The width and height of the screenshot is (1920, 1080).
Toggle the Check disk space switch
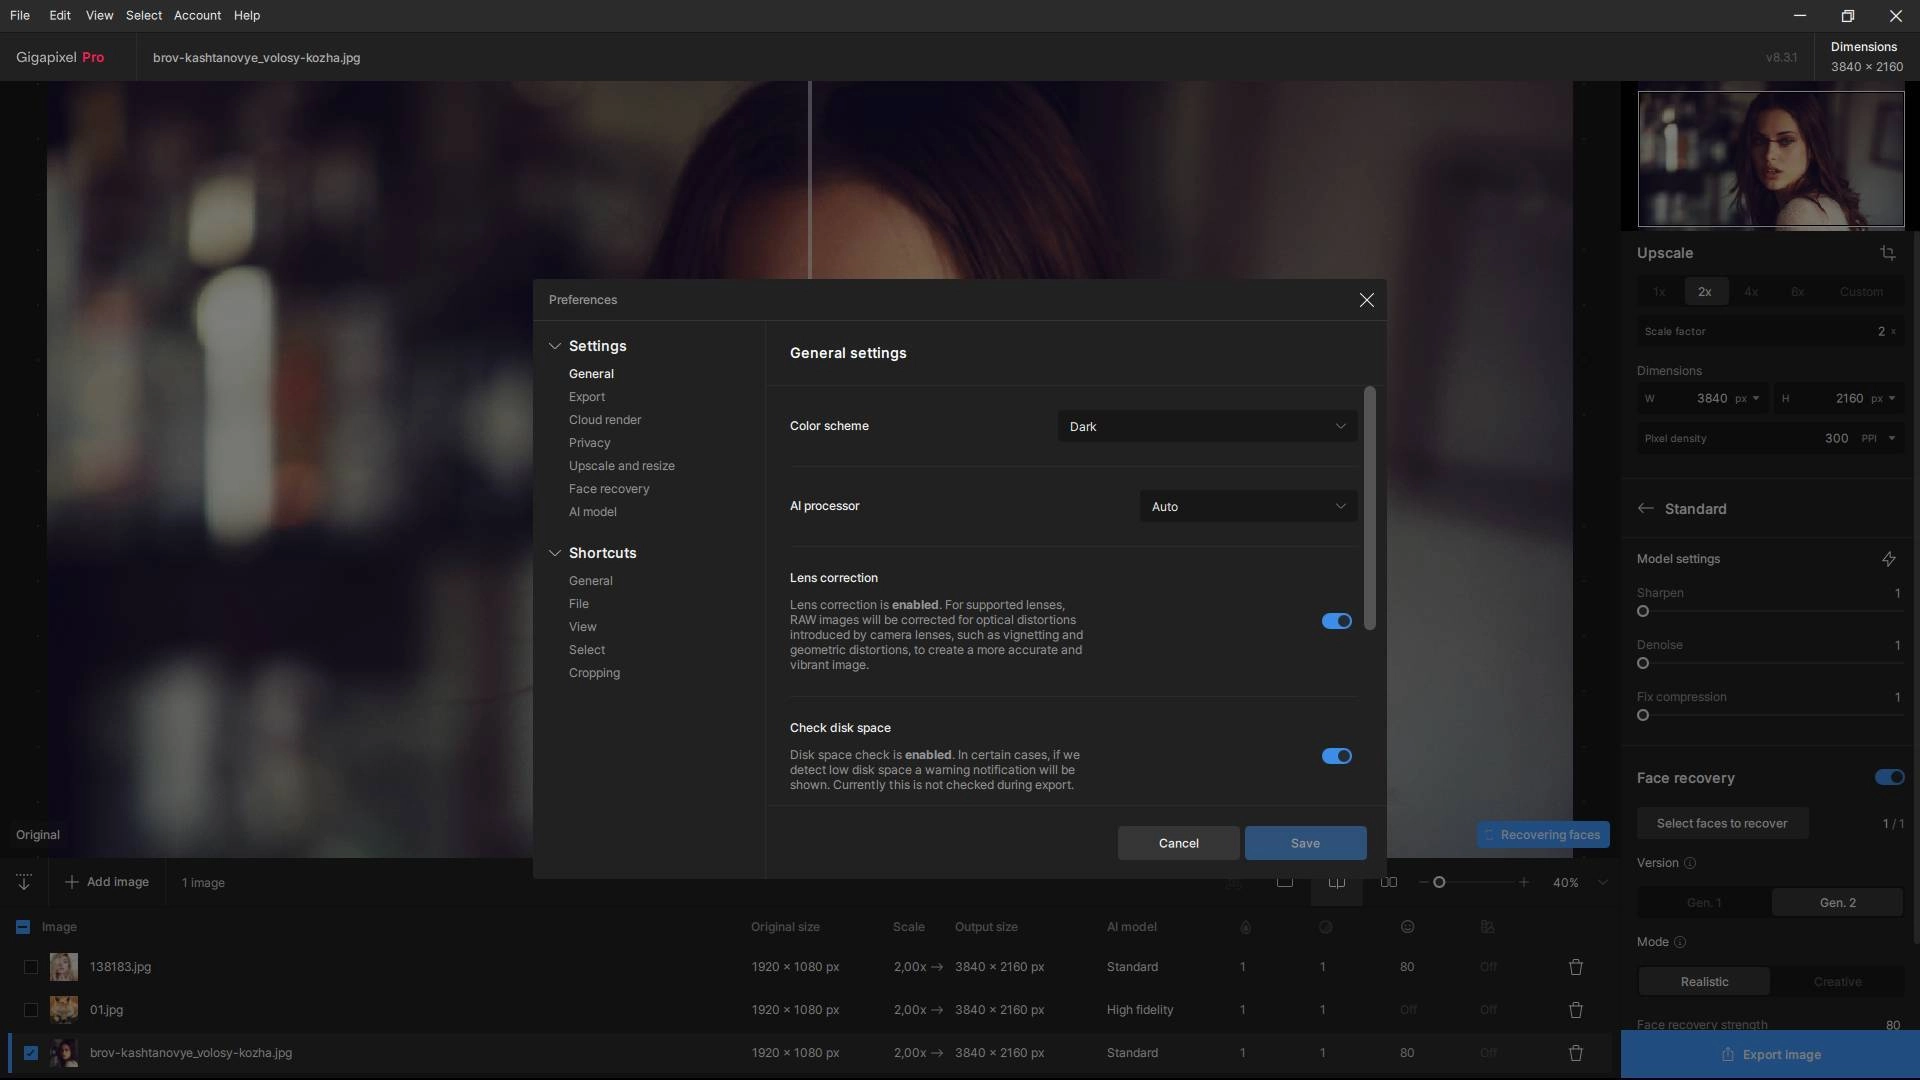pos(1336,756)
